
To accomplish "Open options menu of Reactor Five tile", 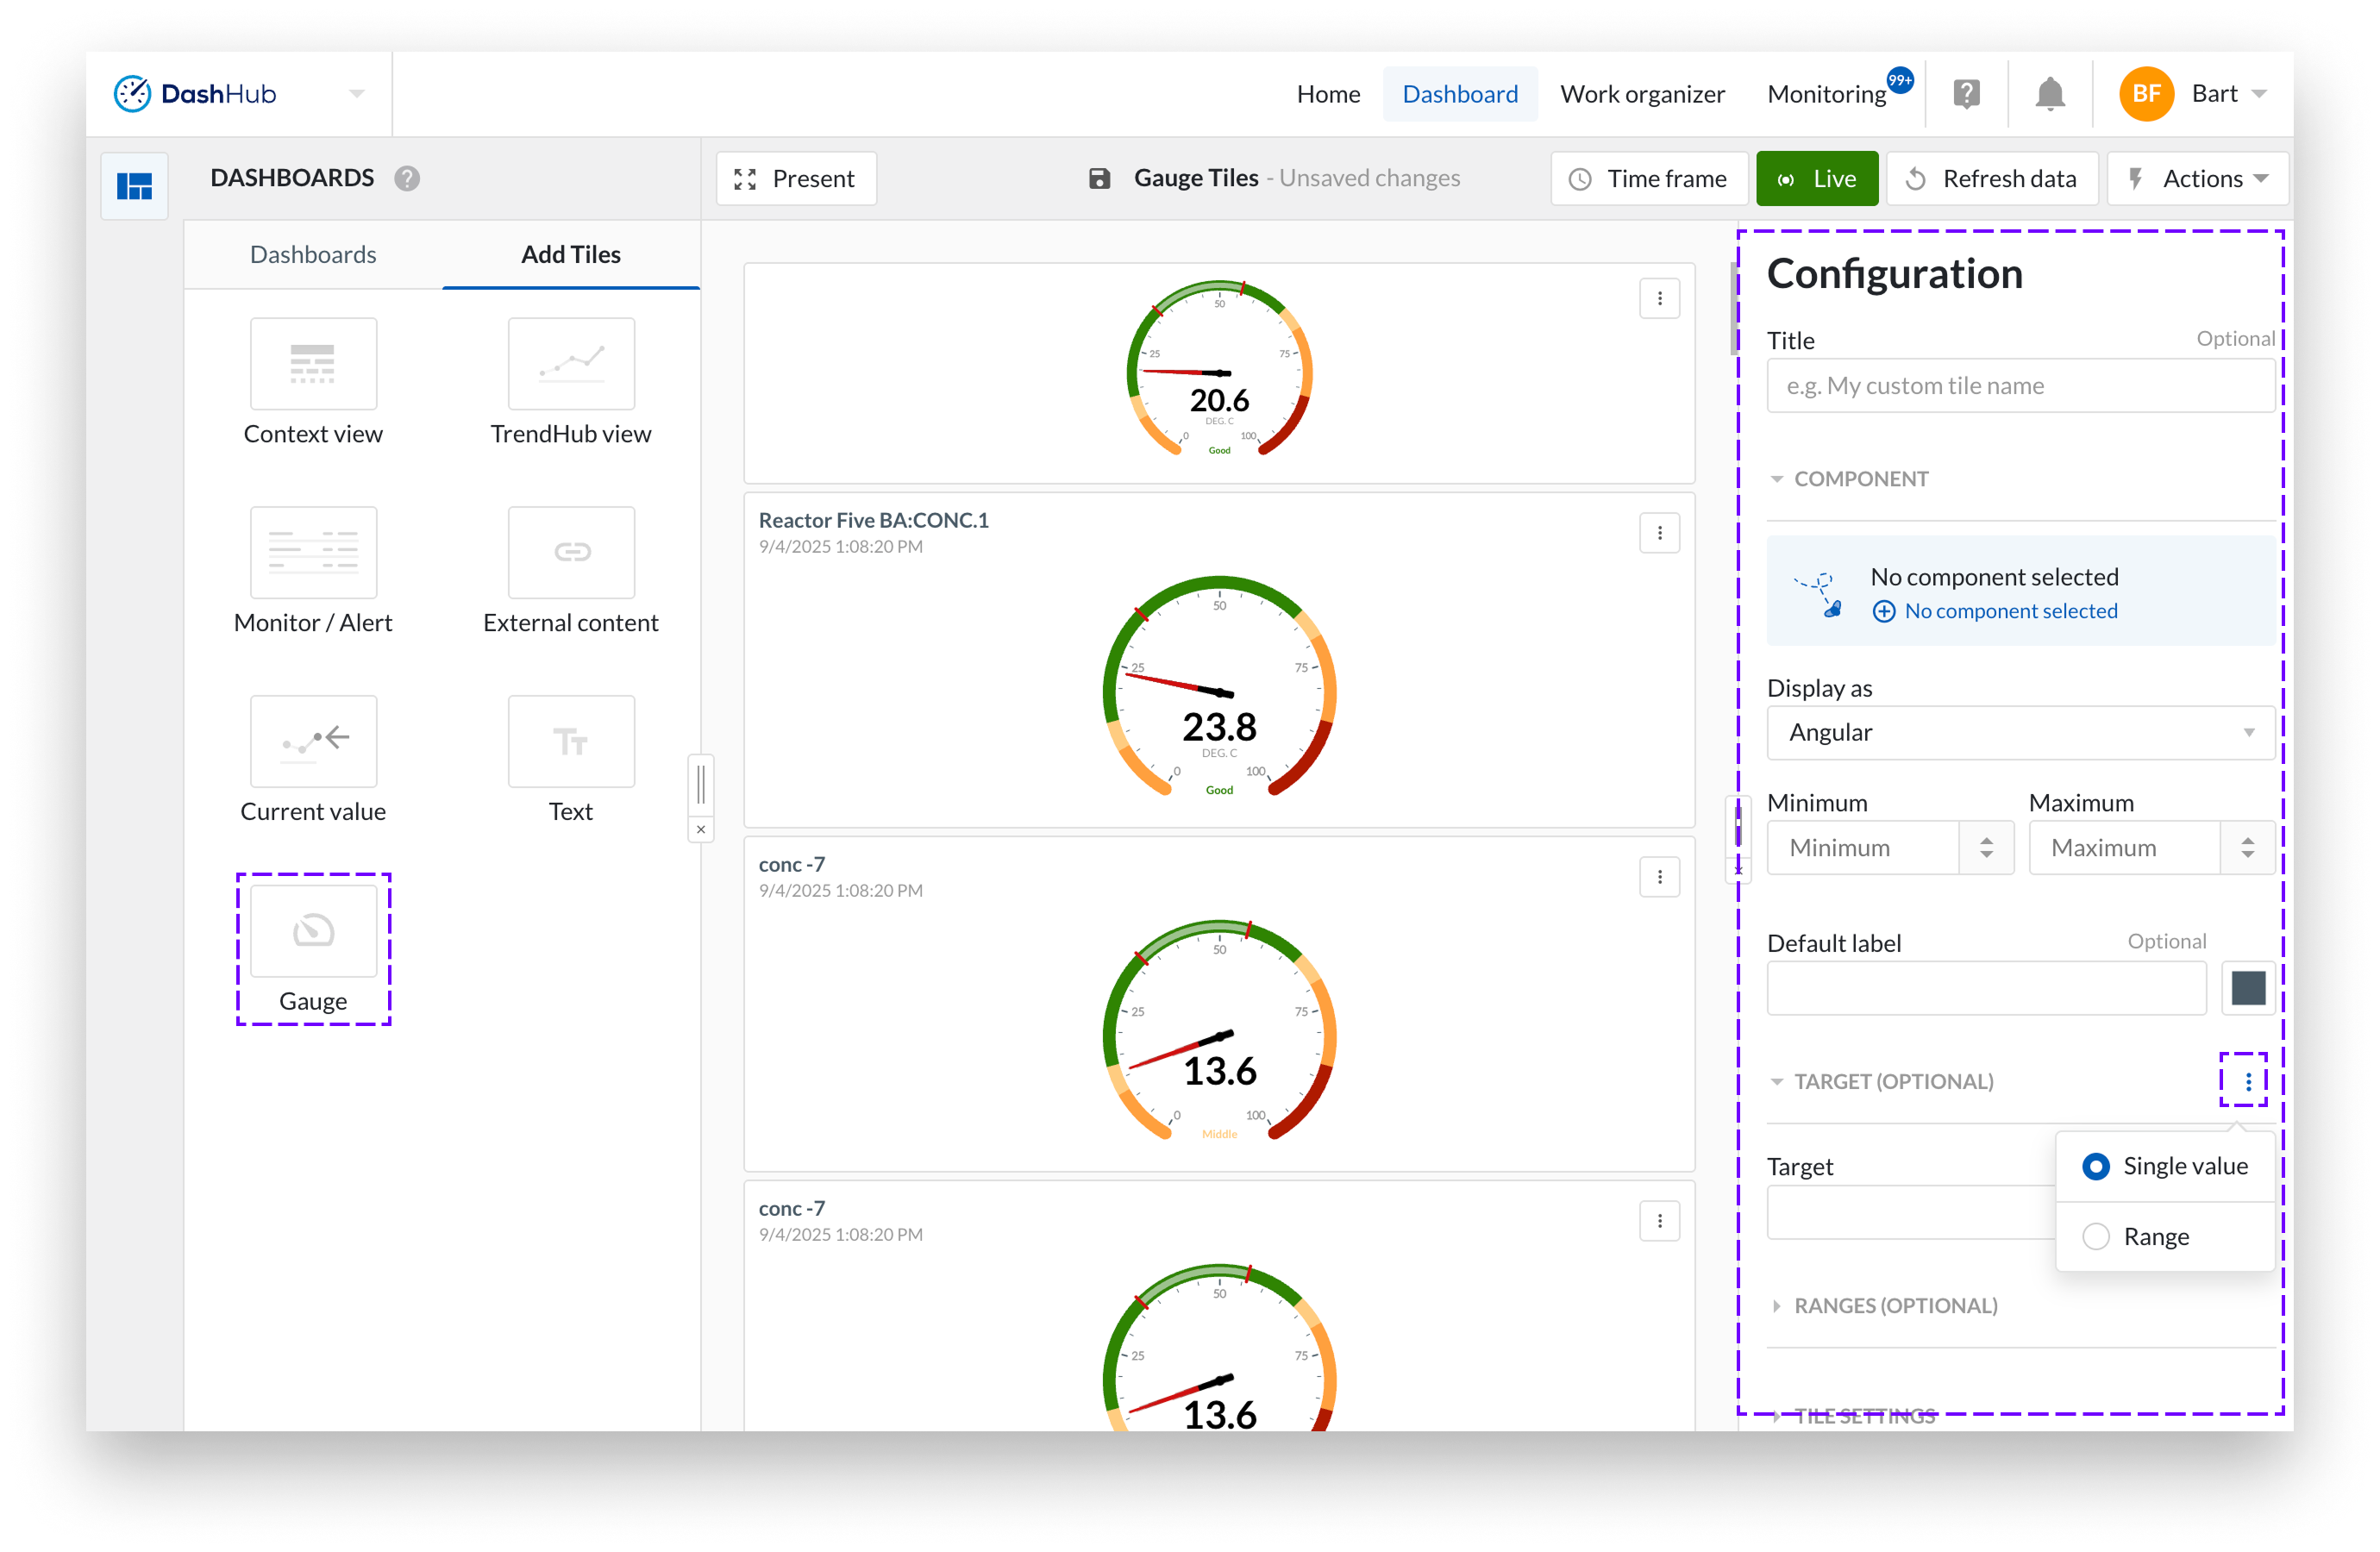I will pos(1659,533).
